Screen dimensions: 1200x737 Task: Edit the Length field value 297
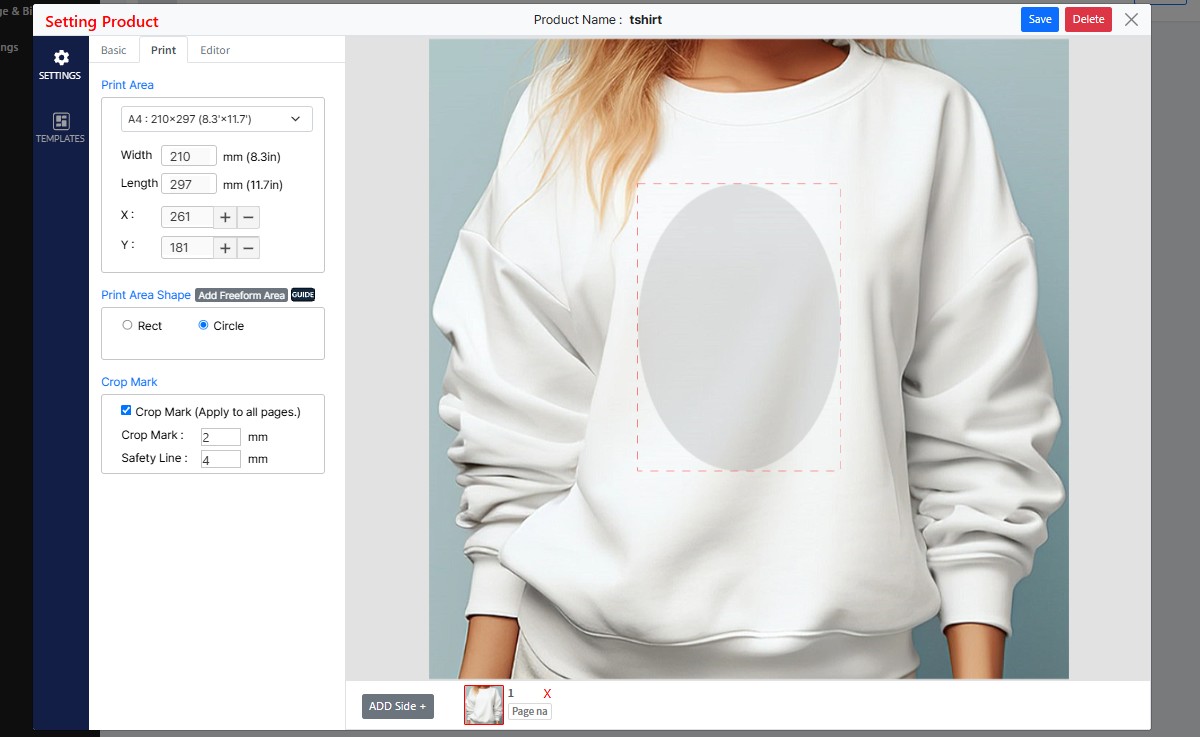tap(189, 184)
